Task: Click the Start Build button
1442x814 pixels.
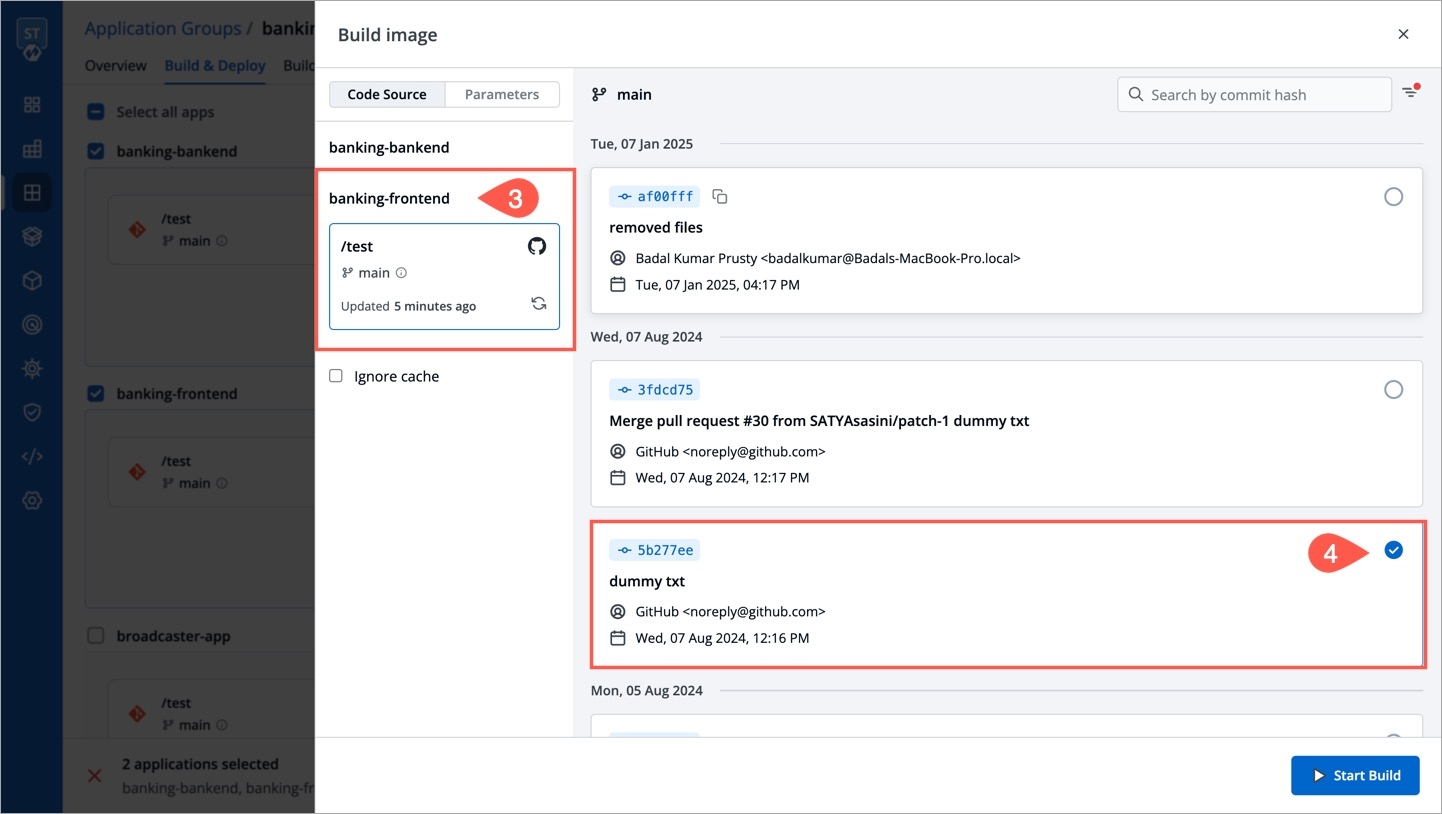Action: pos(1354,775)
